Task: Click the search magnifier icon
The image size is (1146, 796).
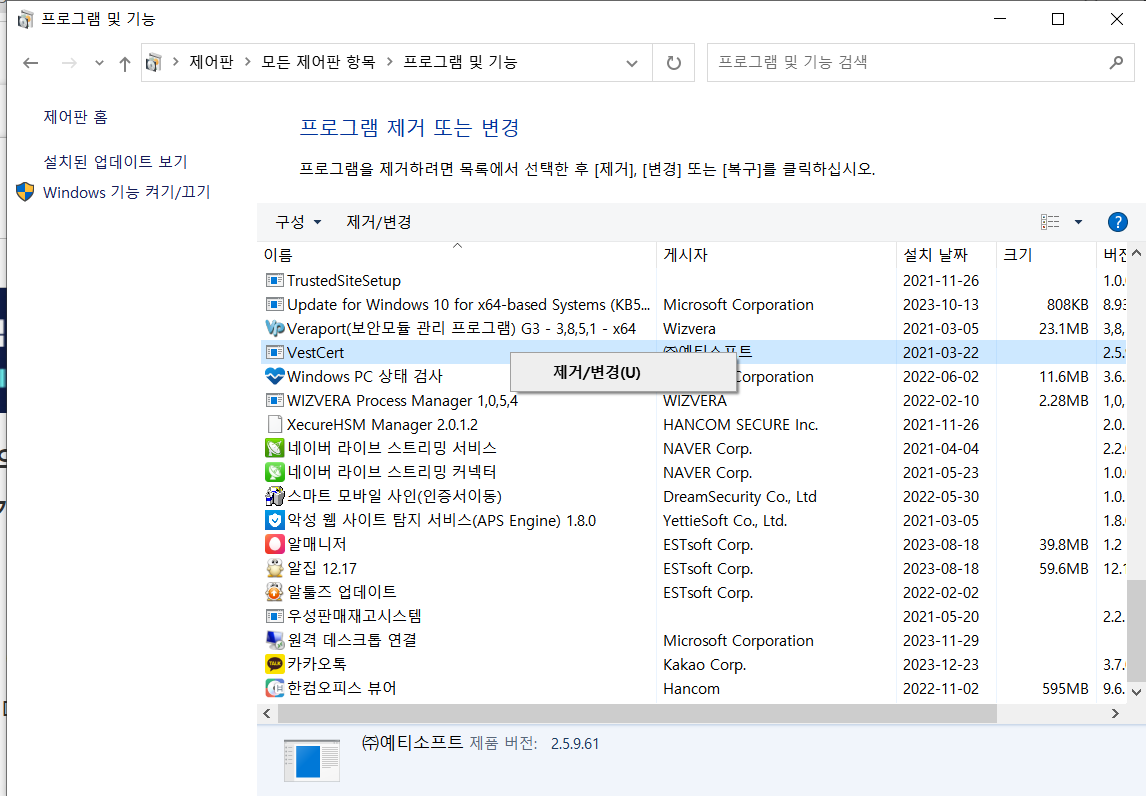Action: tap(1116, 63)
